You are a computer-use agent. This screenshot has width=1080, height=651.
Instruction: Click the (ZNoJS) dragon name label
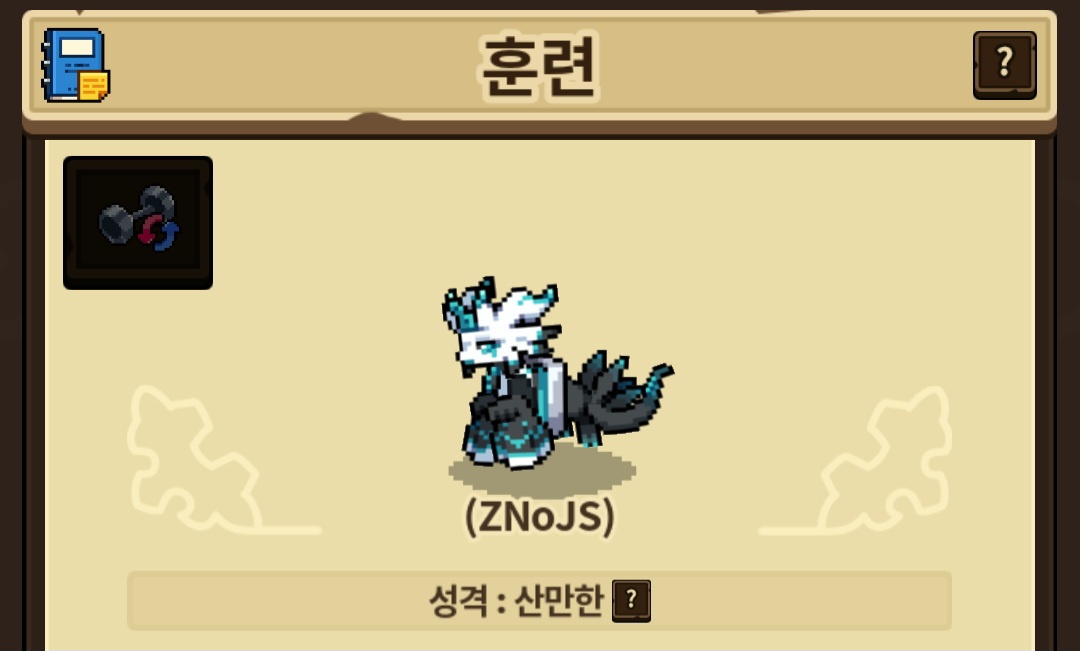click(x=539, y=517)
